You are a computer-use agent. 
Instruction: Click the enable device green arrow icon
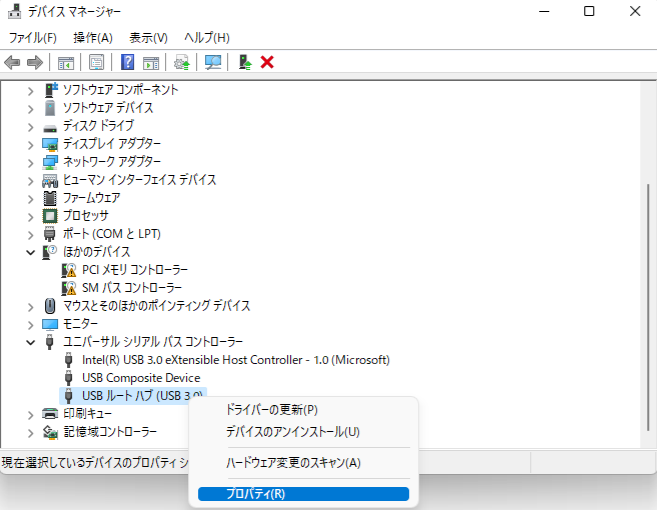(x=245, y=62)
